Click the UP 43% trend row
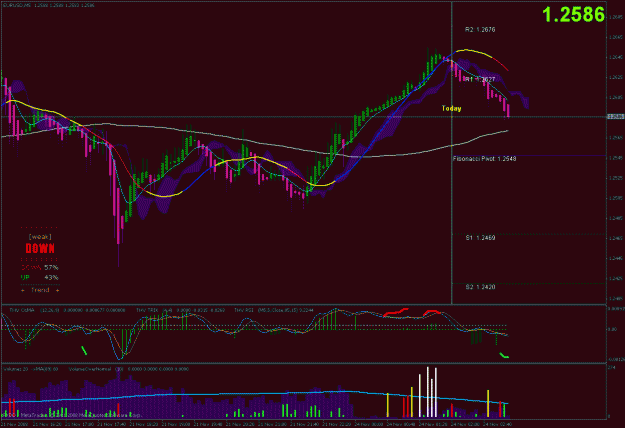This screenshot has width=625, height=428. click(39, 277)
